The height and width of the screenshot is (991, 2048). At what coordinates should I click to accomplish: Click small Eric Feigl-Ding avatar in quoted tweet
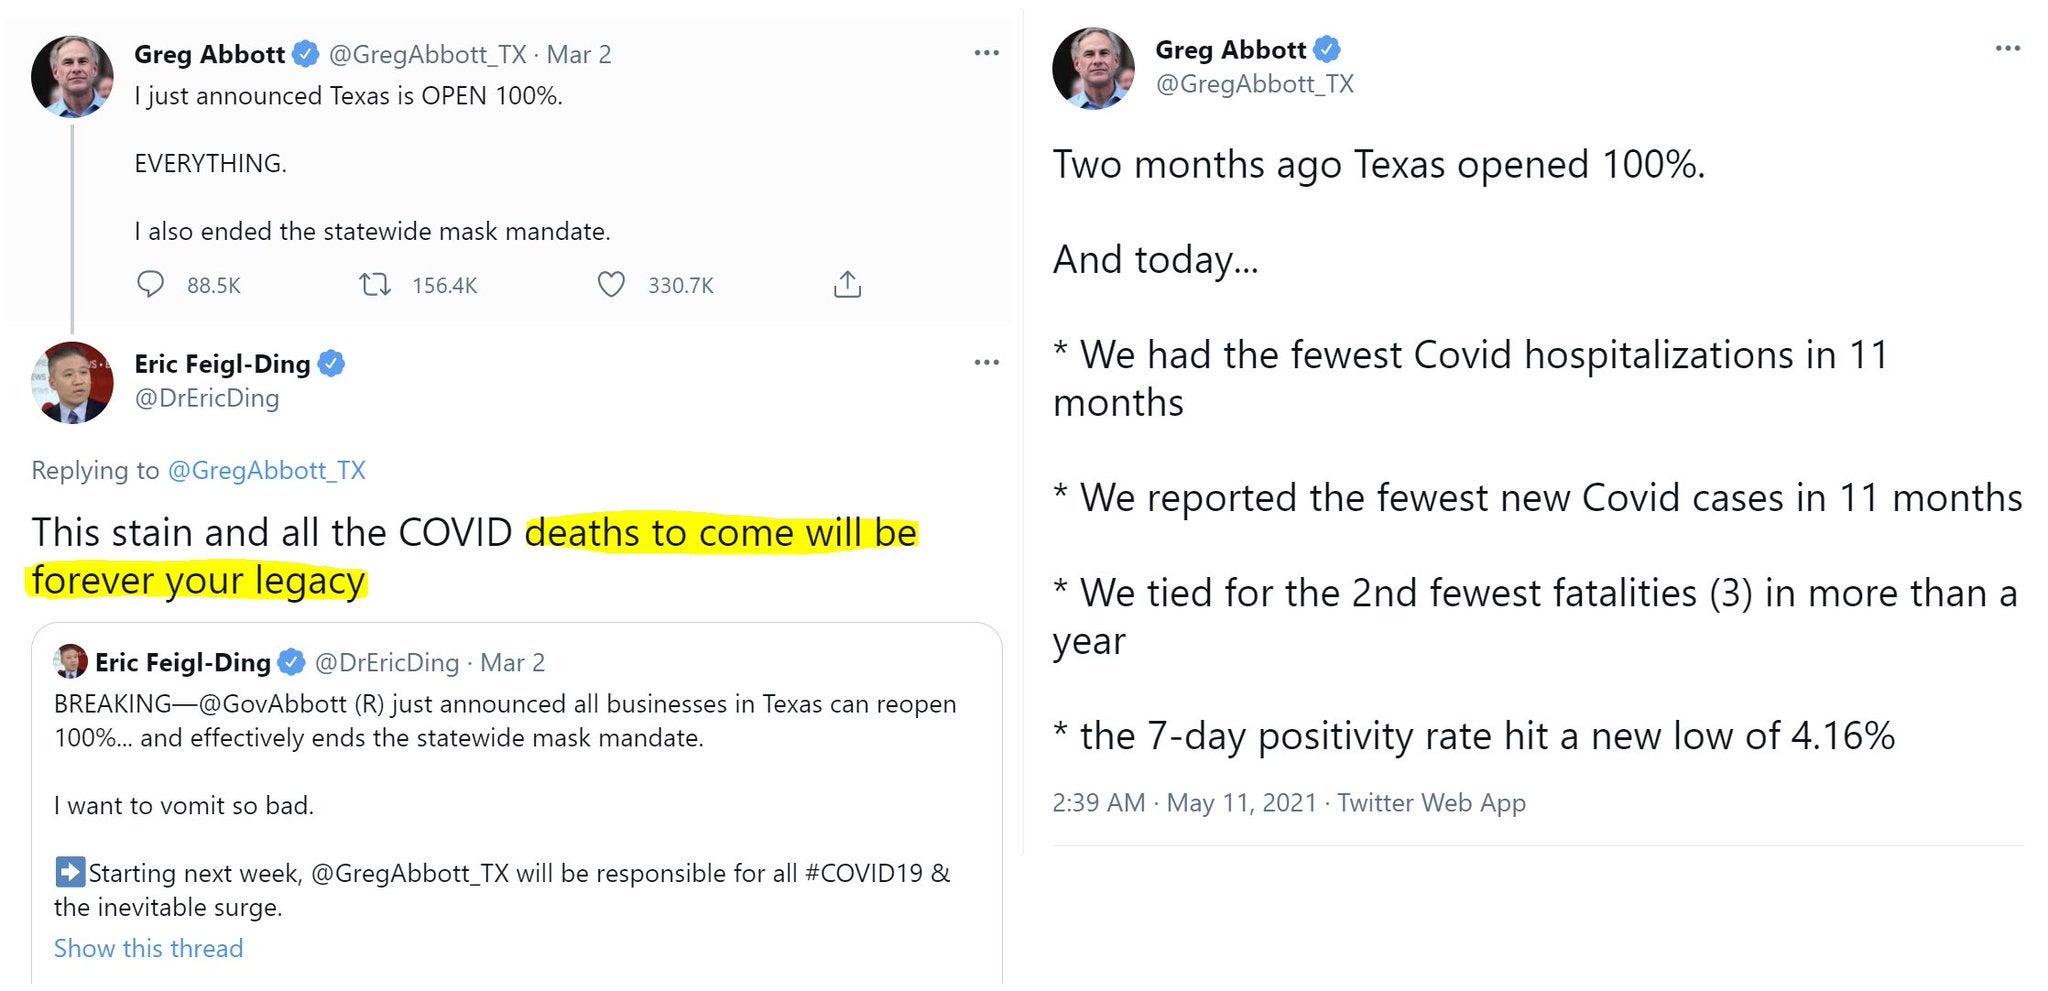pos(70,662)
